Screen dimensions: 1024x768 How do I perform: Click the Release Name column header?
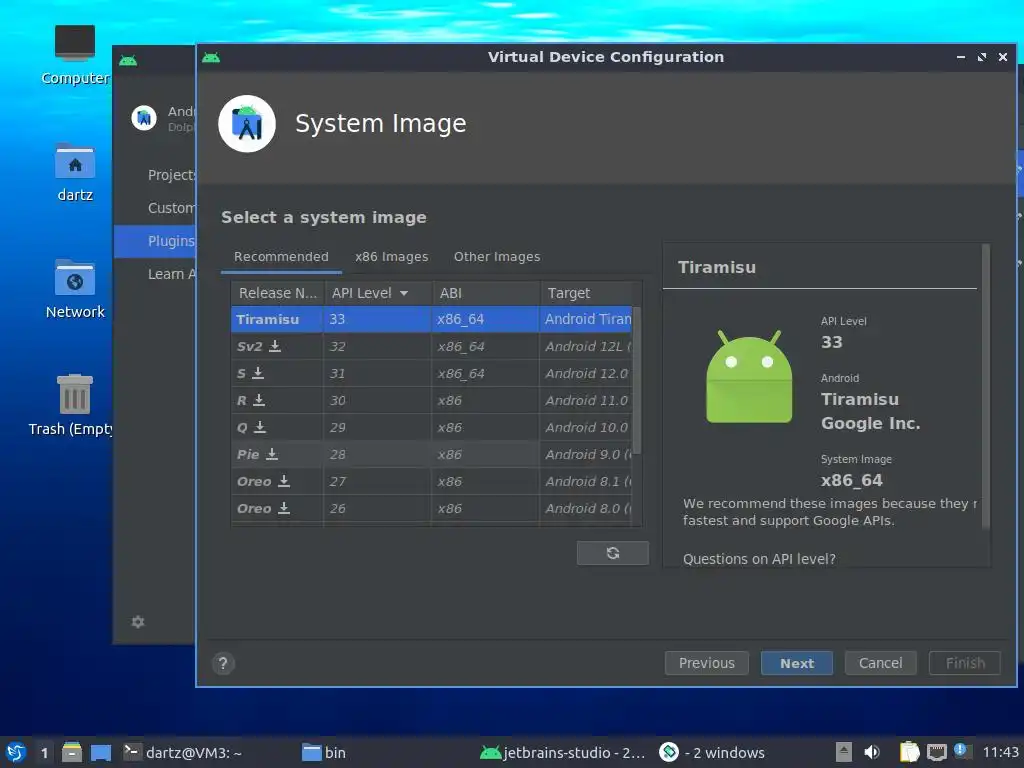point(278,293)
